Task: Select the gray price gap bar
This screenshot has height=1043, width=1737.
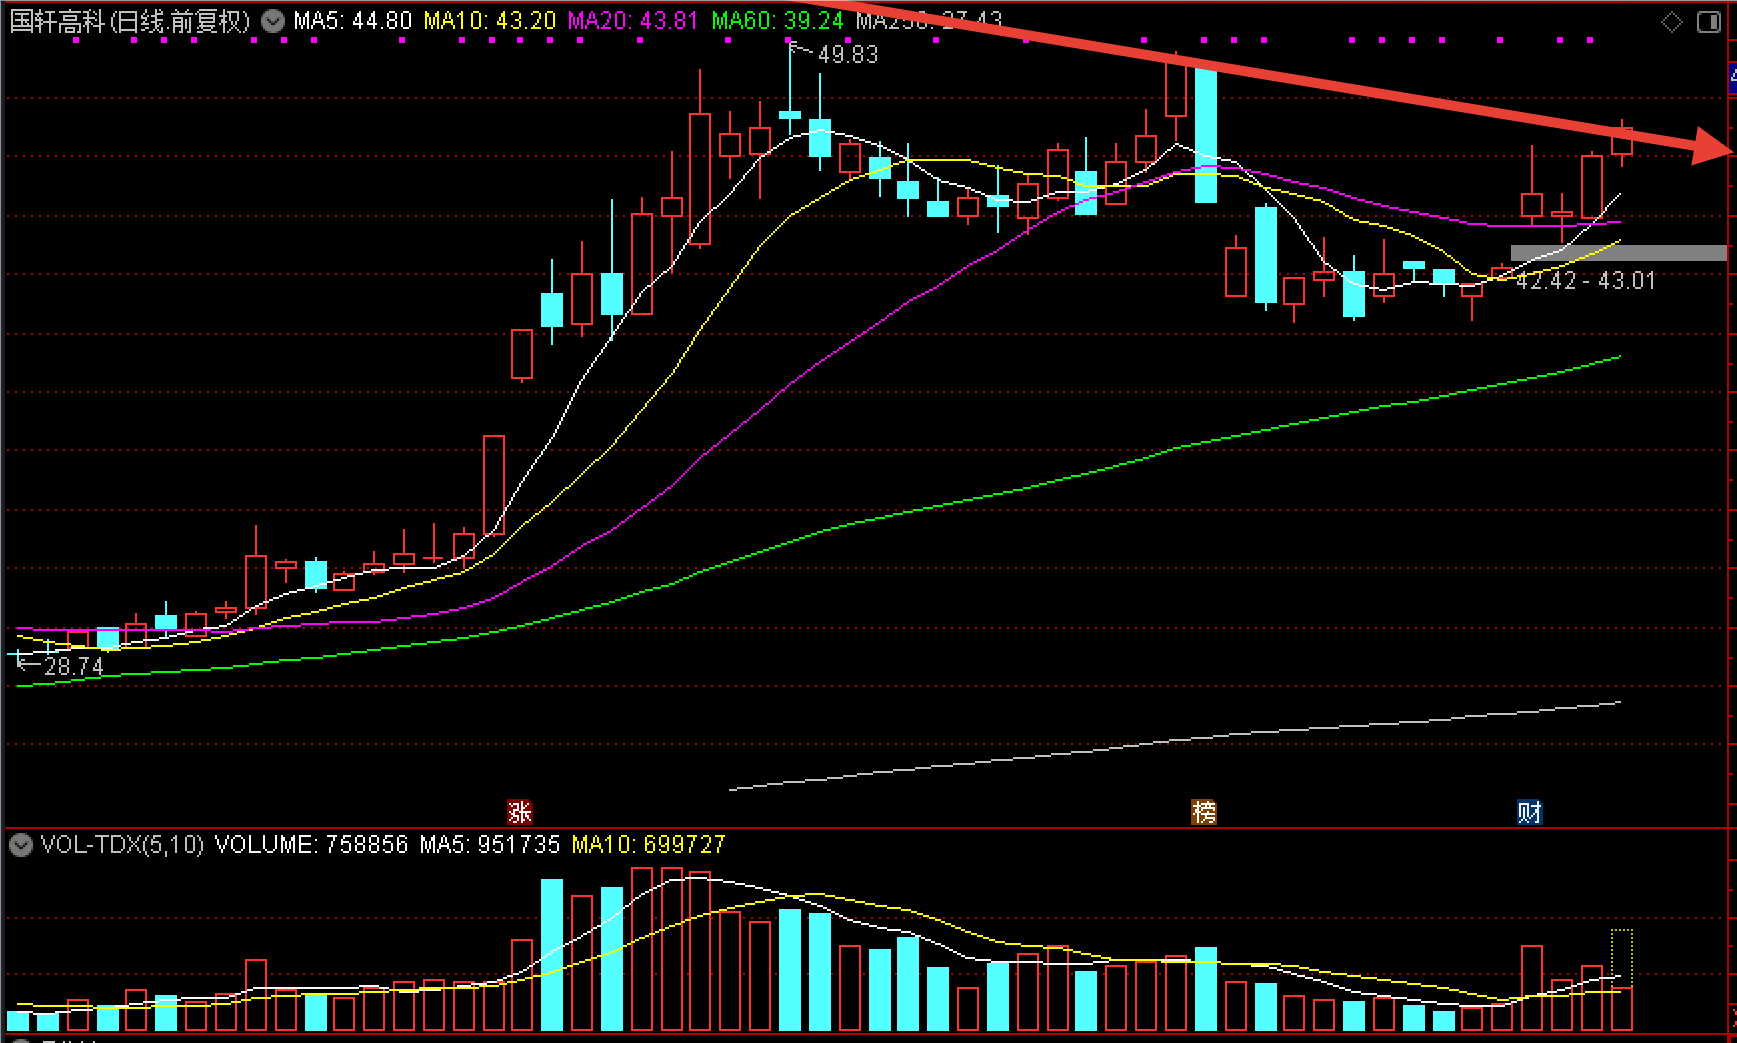Action: [x=1619, y=253]
